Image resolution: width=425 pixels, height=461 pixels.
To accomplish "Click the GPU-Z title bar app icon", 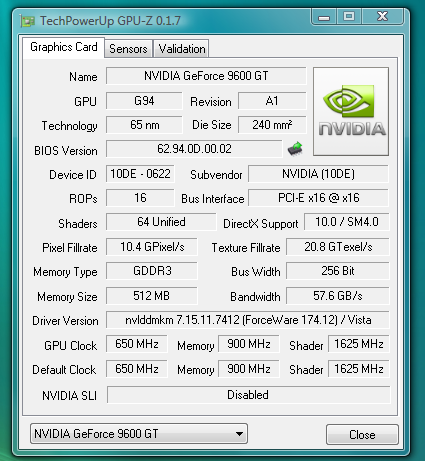I will pos(28,21).
